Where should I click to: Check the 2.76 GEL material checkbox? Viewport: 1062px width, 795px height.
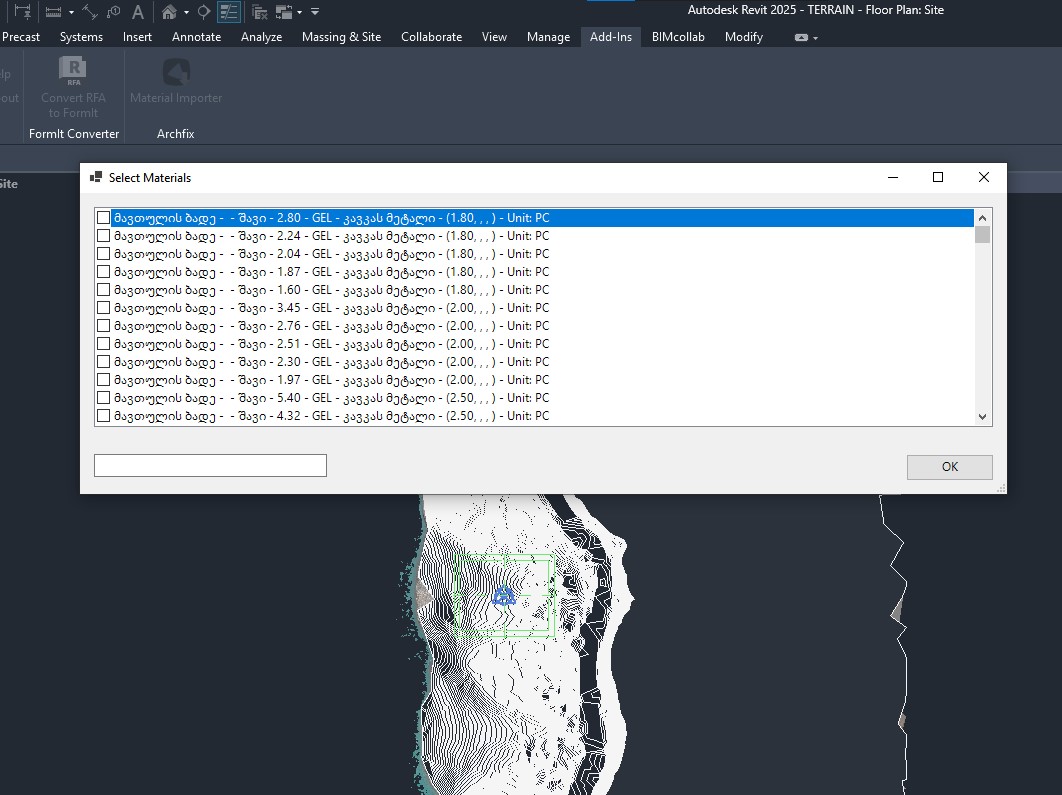coord(104,326)
